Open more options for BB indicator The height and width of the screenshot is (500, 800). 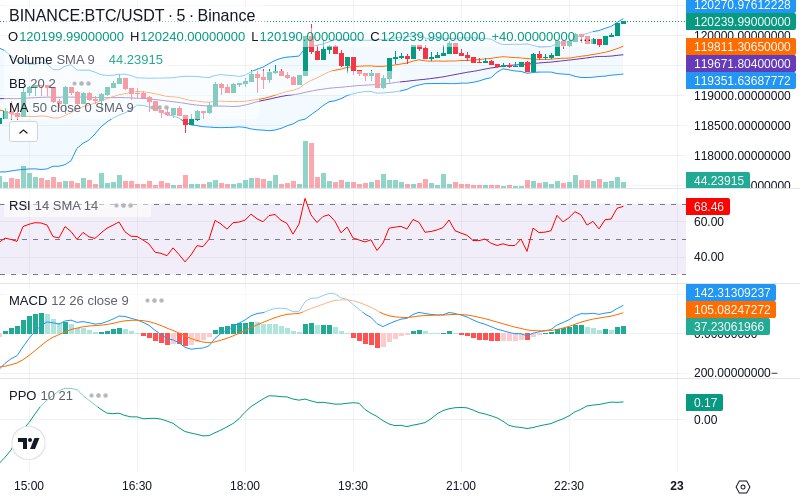point(82,84)
